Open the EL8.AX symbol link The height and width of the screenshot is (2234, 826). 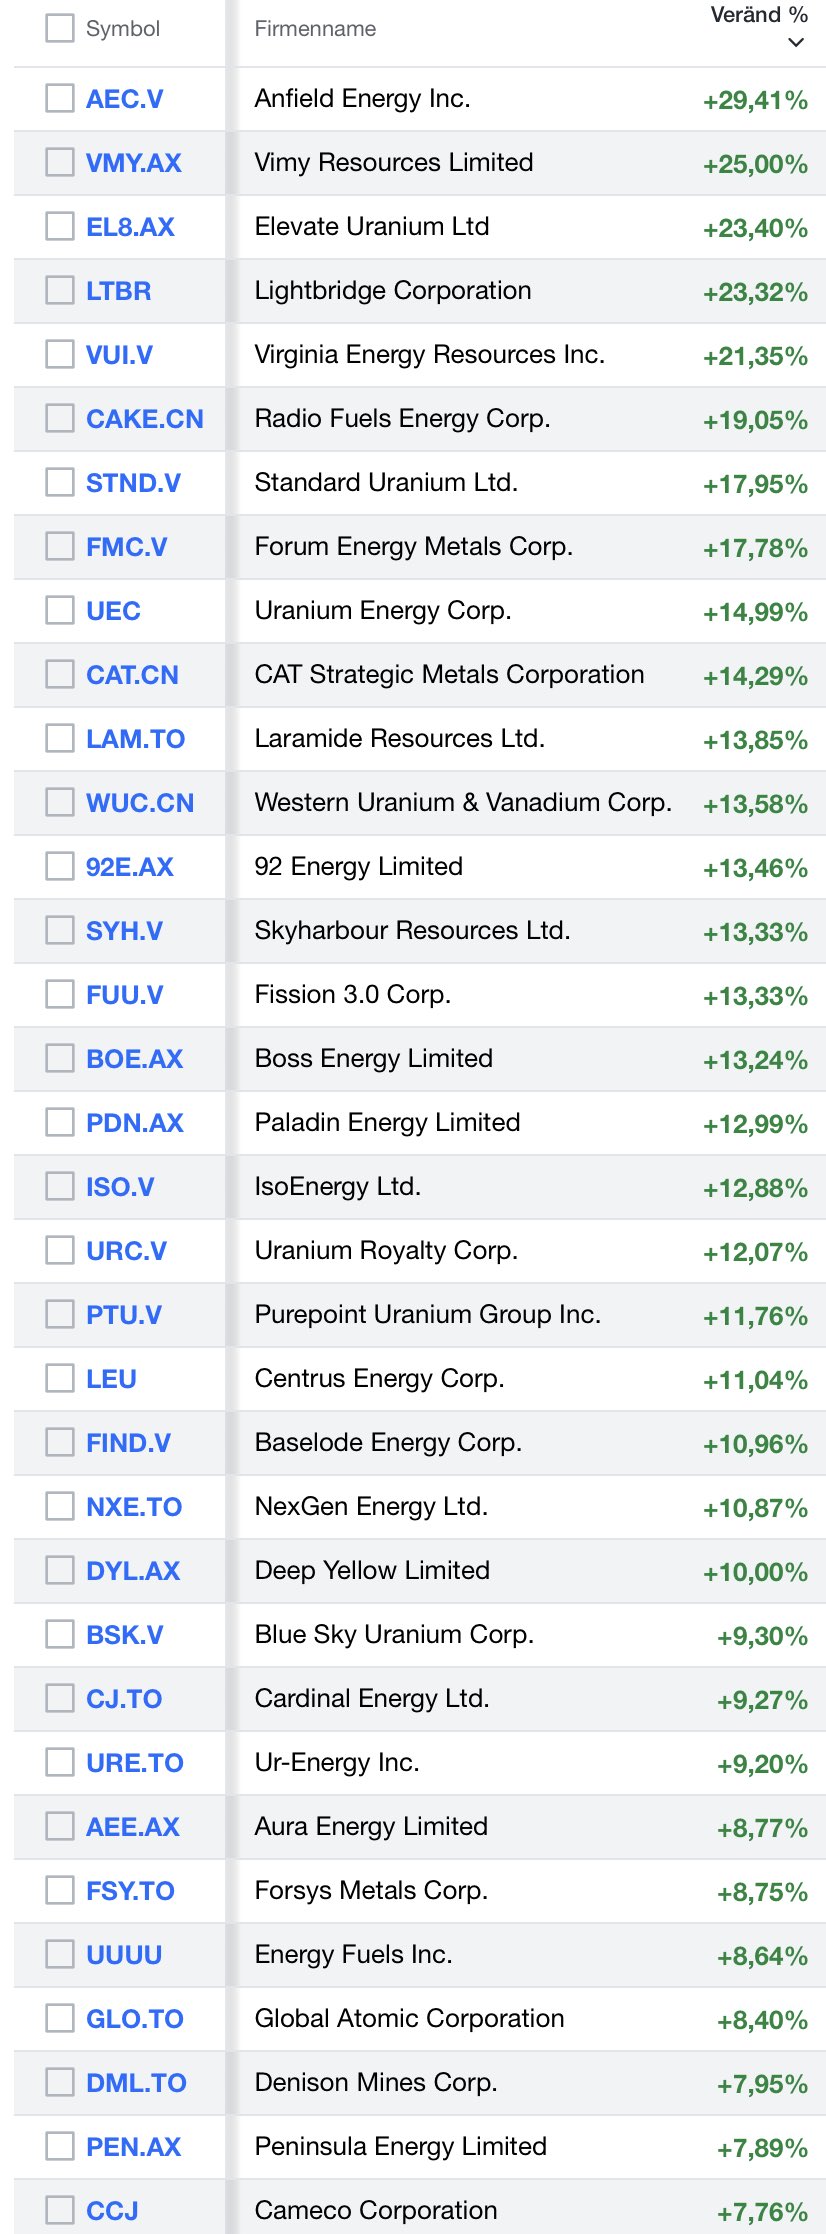click(130, 227)
